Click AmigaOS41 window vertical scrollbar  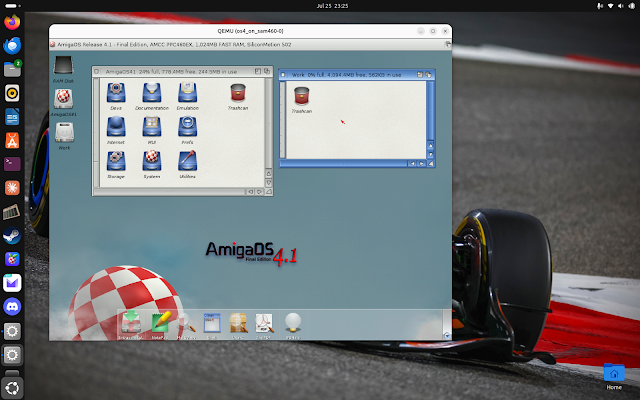pos(269,123)
